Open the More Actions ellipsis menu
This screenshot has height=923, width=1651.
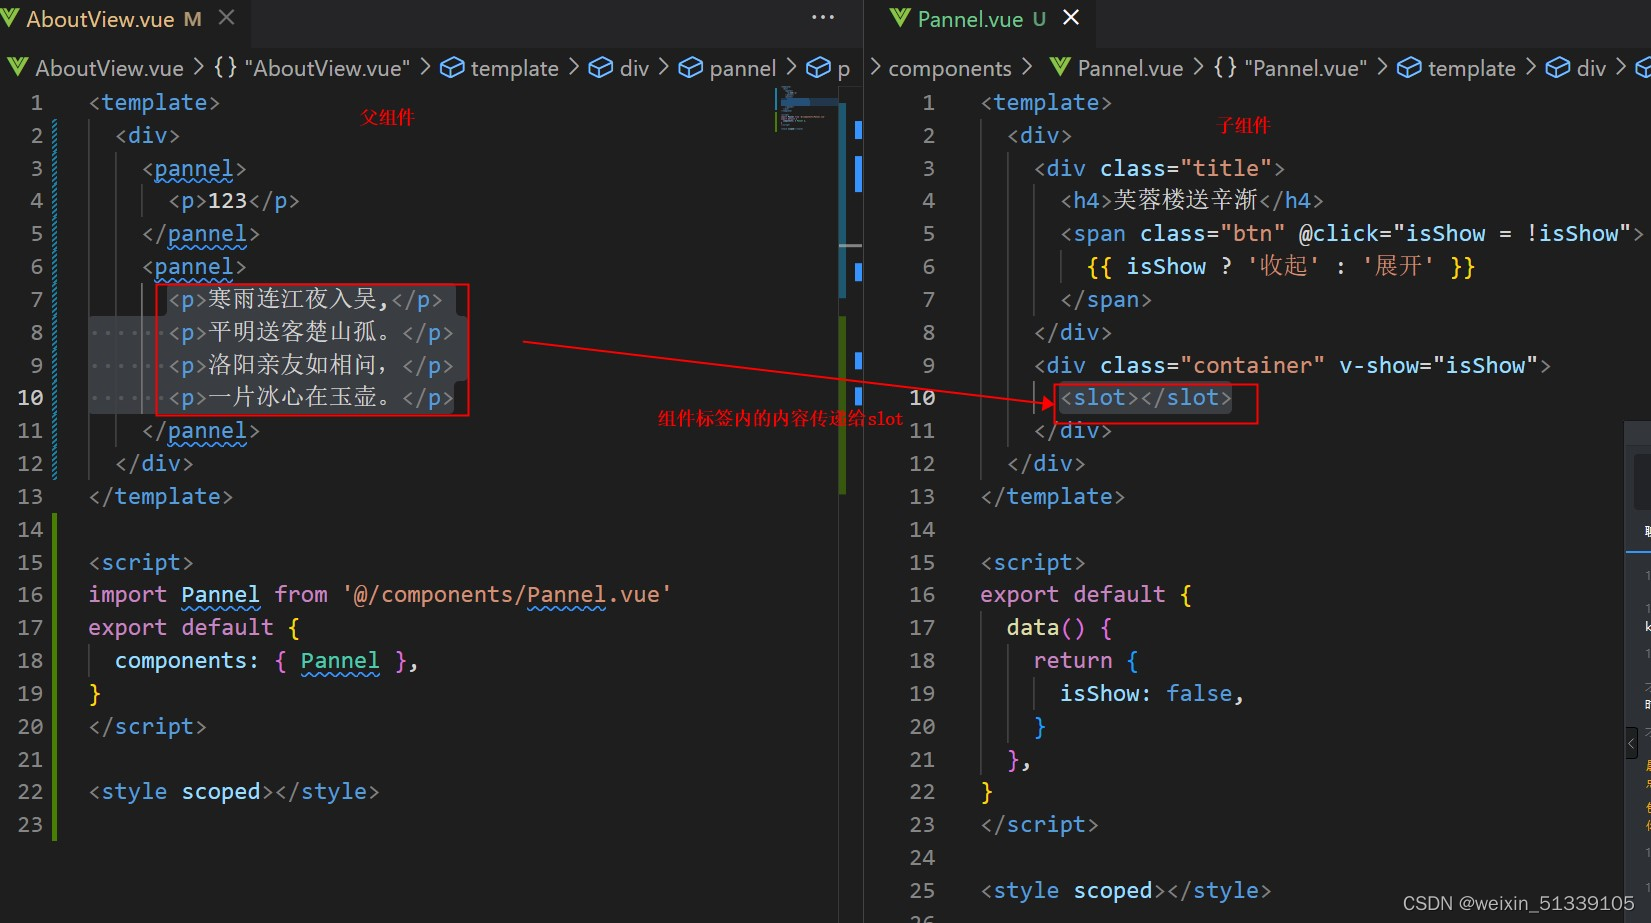point(823,18)
